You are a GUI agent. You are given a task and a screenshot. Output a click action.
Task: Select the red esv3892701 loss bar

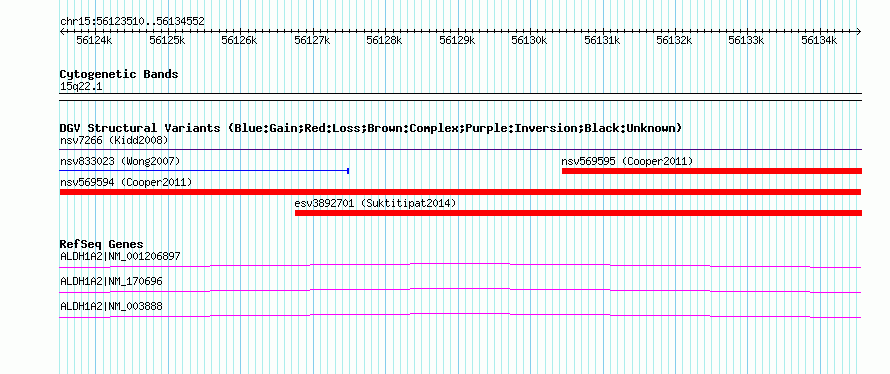coord(578,213)
